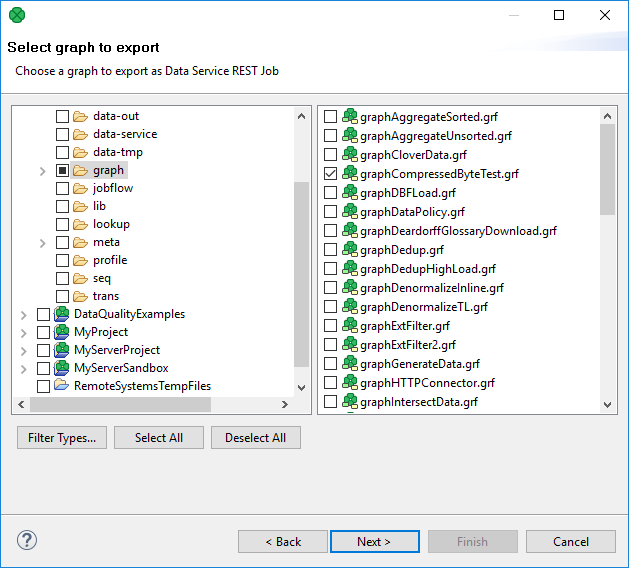The image size is (629, 568).
Task: Click the help question mark icon
Action: (27, 541)
